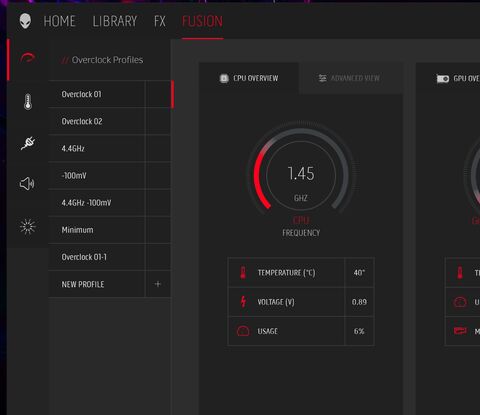Select the FUSION tab
The width and height of the screenshot is (480, 415).
click(x=202, y=21)
